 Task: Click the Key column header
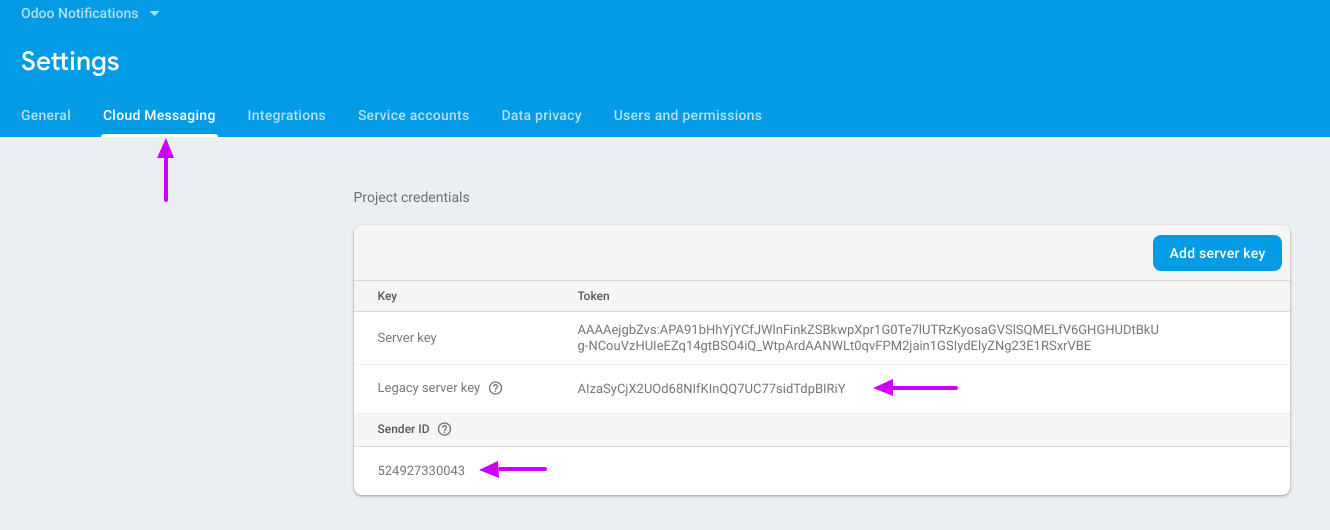coord(387,296)
